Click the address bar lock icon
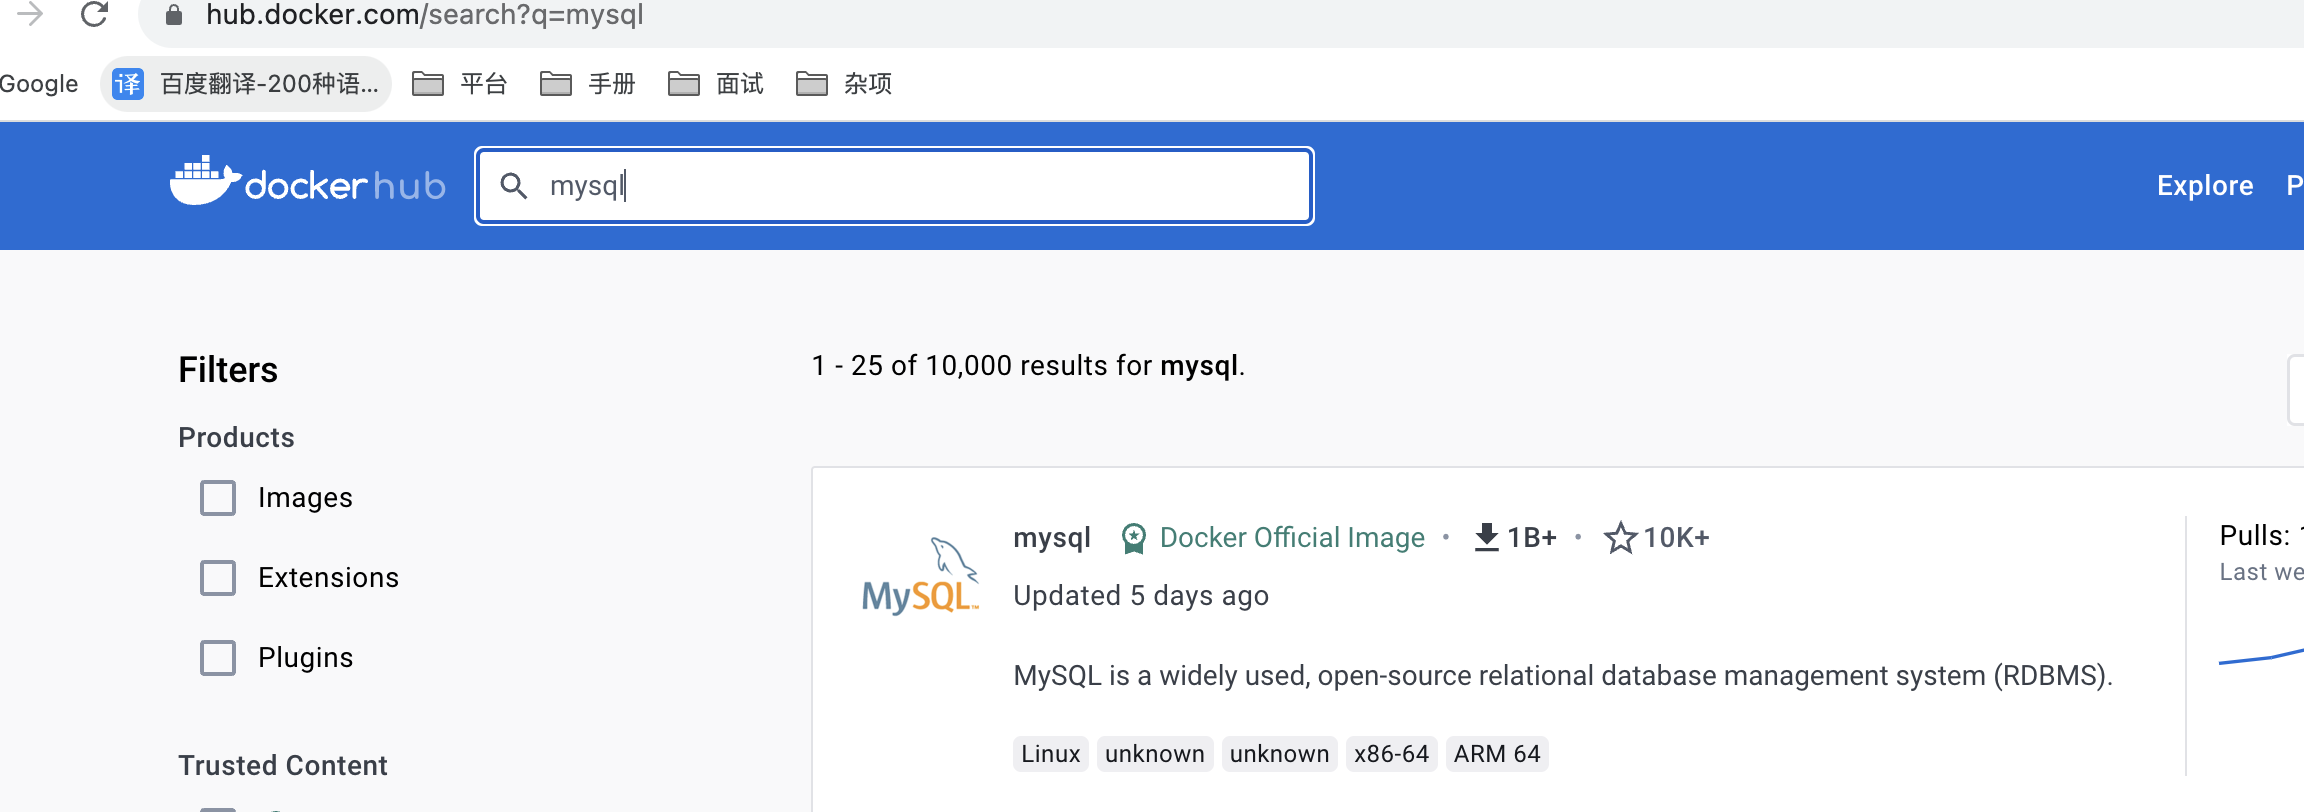 tap(174, 15)
